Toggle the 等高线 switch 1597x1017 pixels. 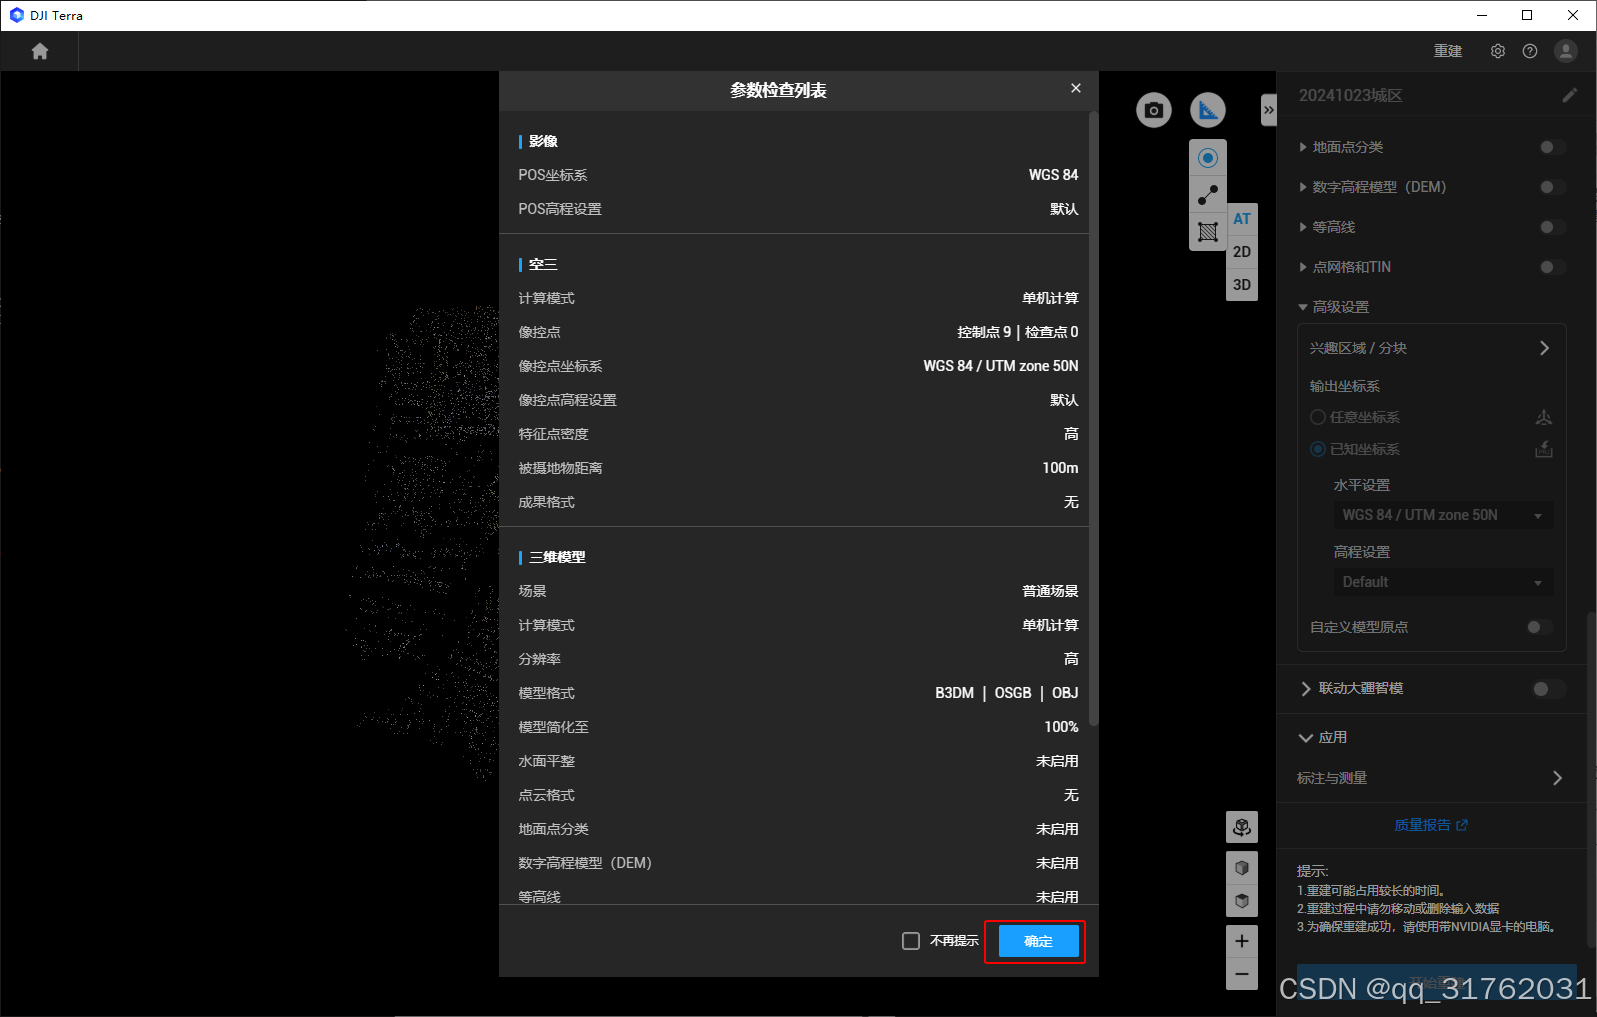point(1552,227)
